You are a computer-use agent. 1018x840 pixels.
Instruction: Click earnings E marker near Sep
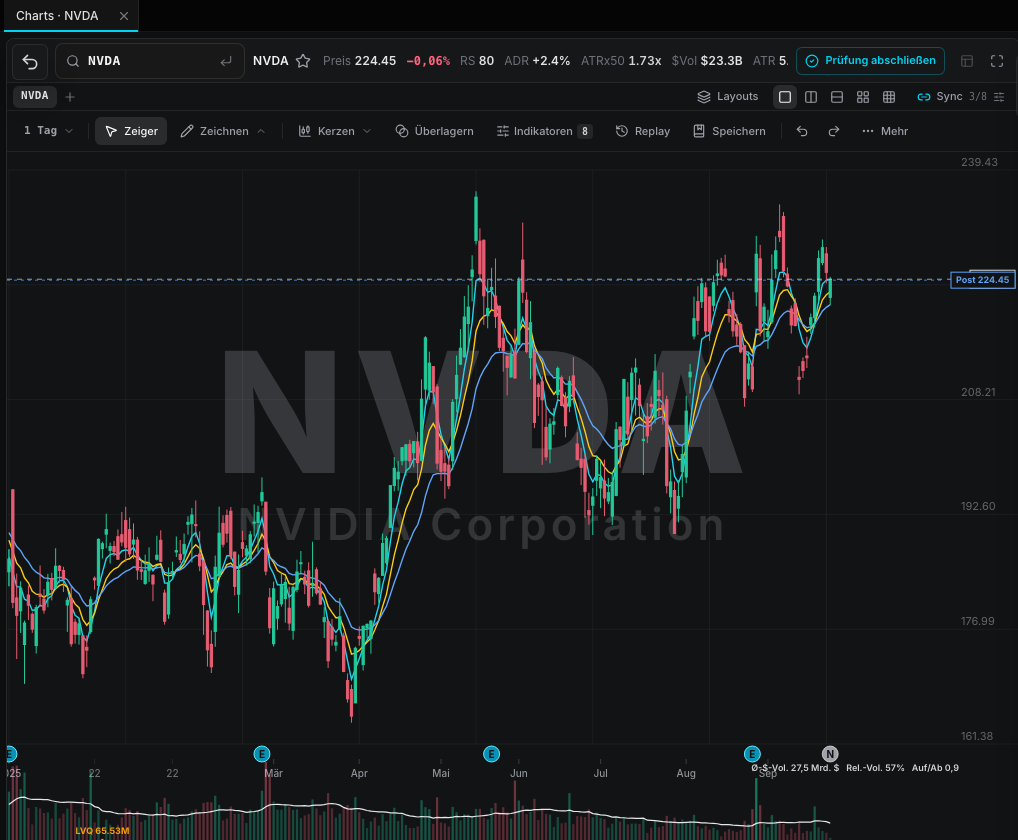click(x=752, y=754)
